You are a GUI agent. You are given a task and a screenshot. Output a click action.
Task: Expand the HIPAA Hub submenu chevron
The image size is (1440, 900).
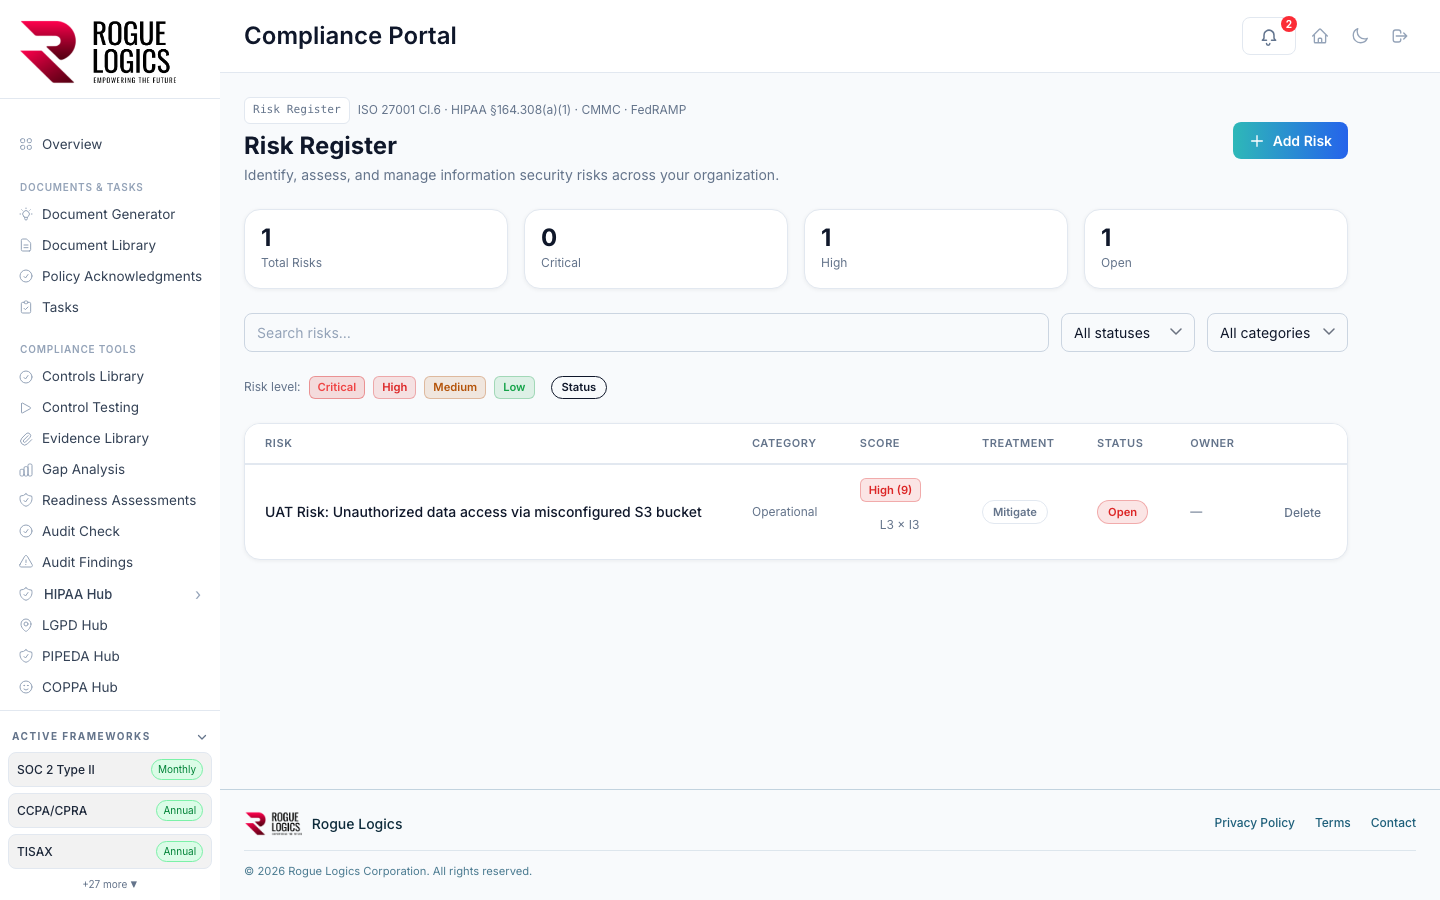(198, 595)
